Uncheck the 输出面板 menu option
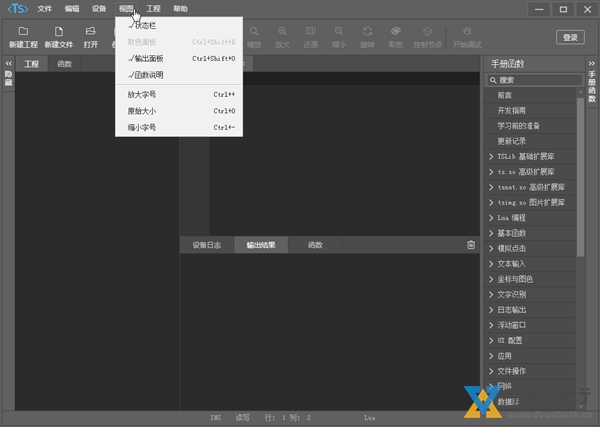600x427 pixels. point(152,59)
